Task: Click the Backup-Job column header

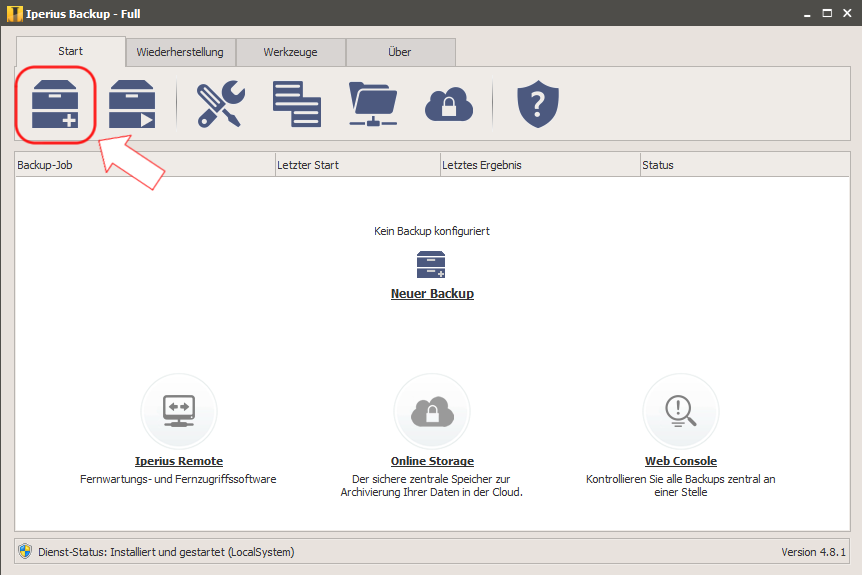Action: tap(145, 165)
